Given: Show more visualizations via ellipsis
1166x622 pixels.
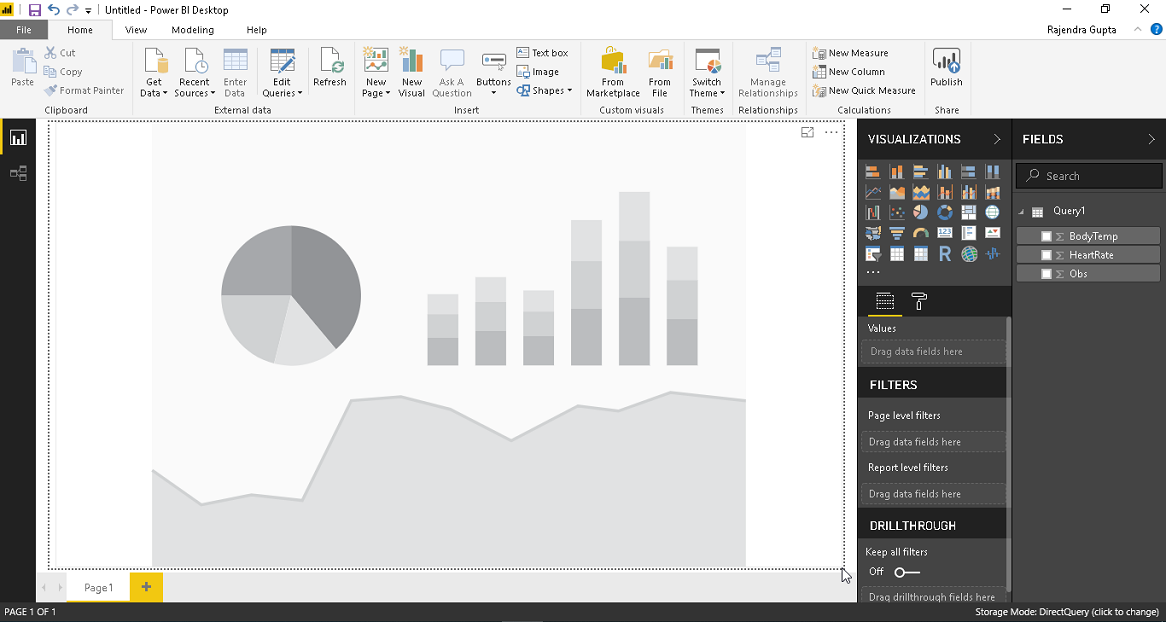Looking at the screenshot, I should click(x=873, y=273).
